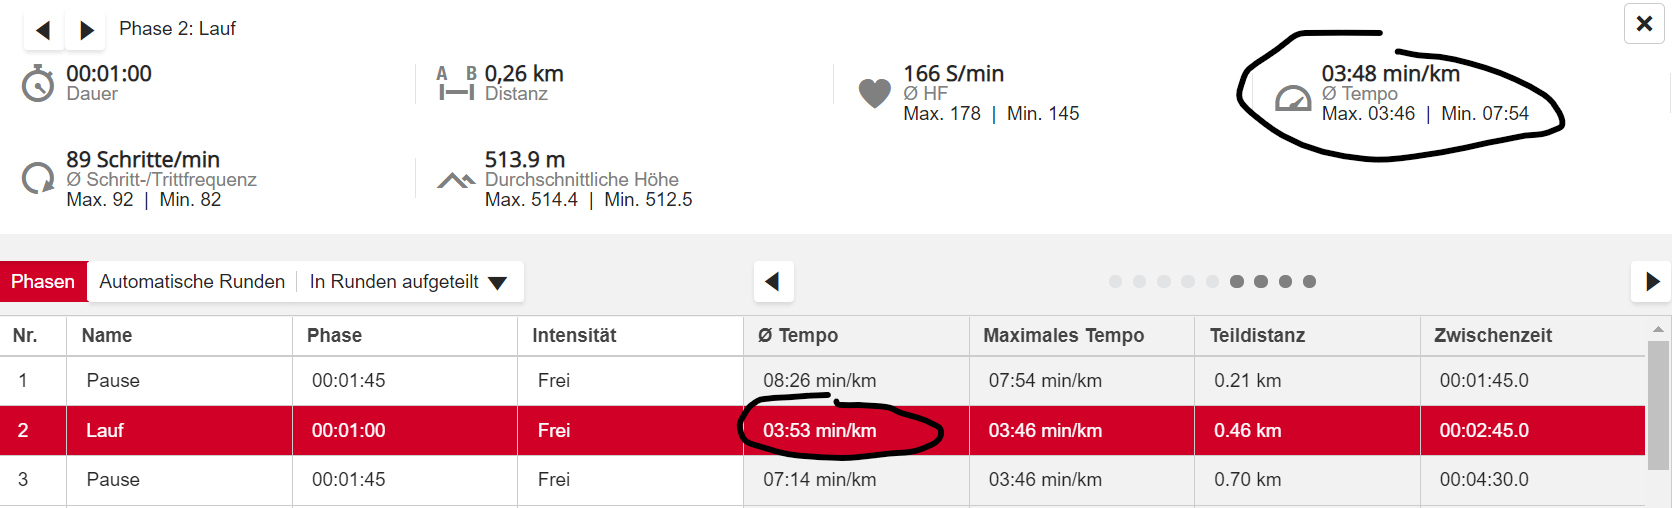This screenshot has width=1672, height=508.
Task: Click the distance A-B icon
Action: (455, 84)
